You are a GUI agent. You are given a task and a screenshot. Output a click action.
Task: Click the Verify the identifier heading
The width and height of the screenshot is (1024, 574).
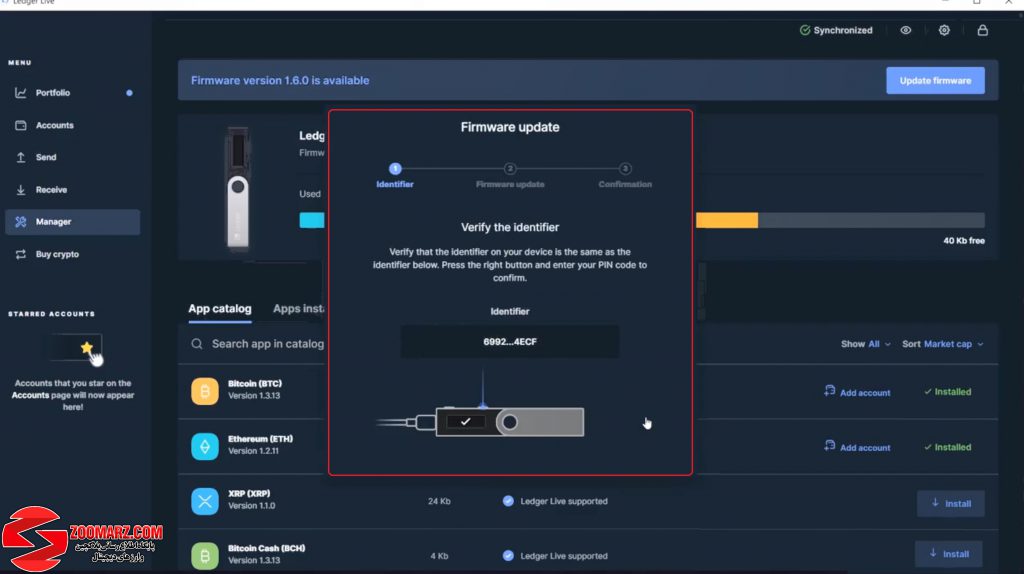click(x=510, y=227)
